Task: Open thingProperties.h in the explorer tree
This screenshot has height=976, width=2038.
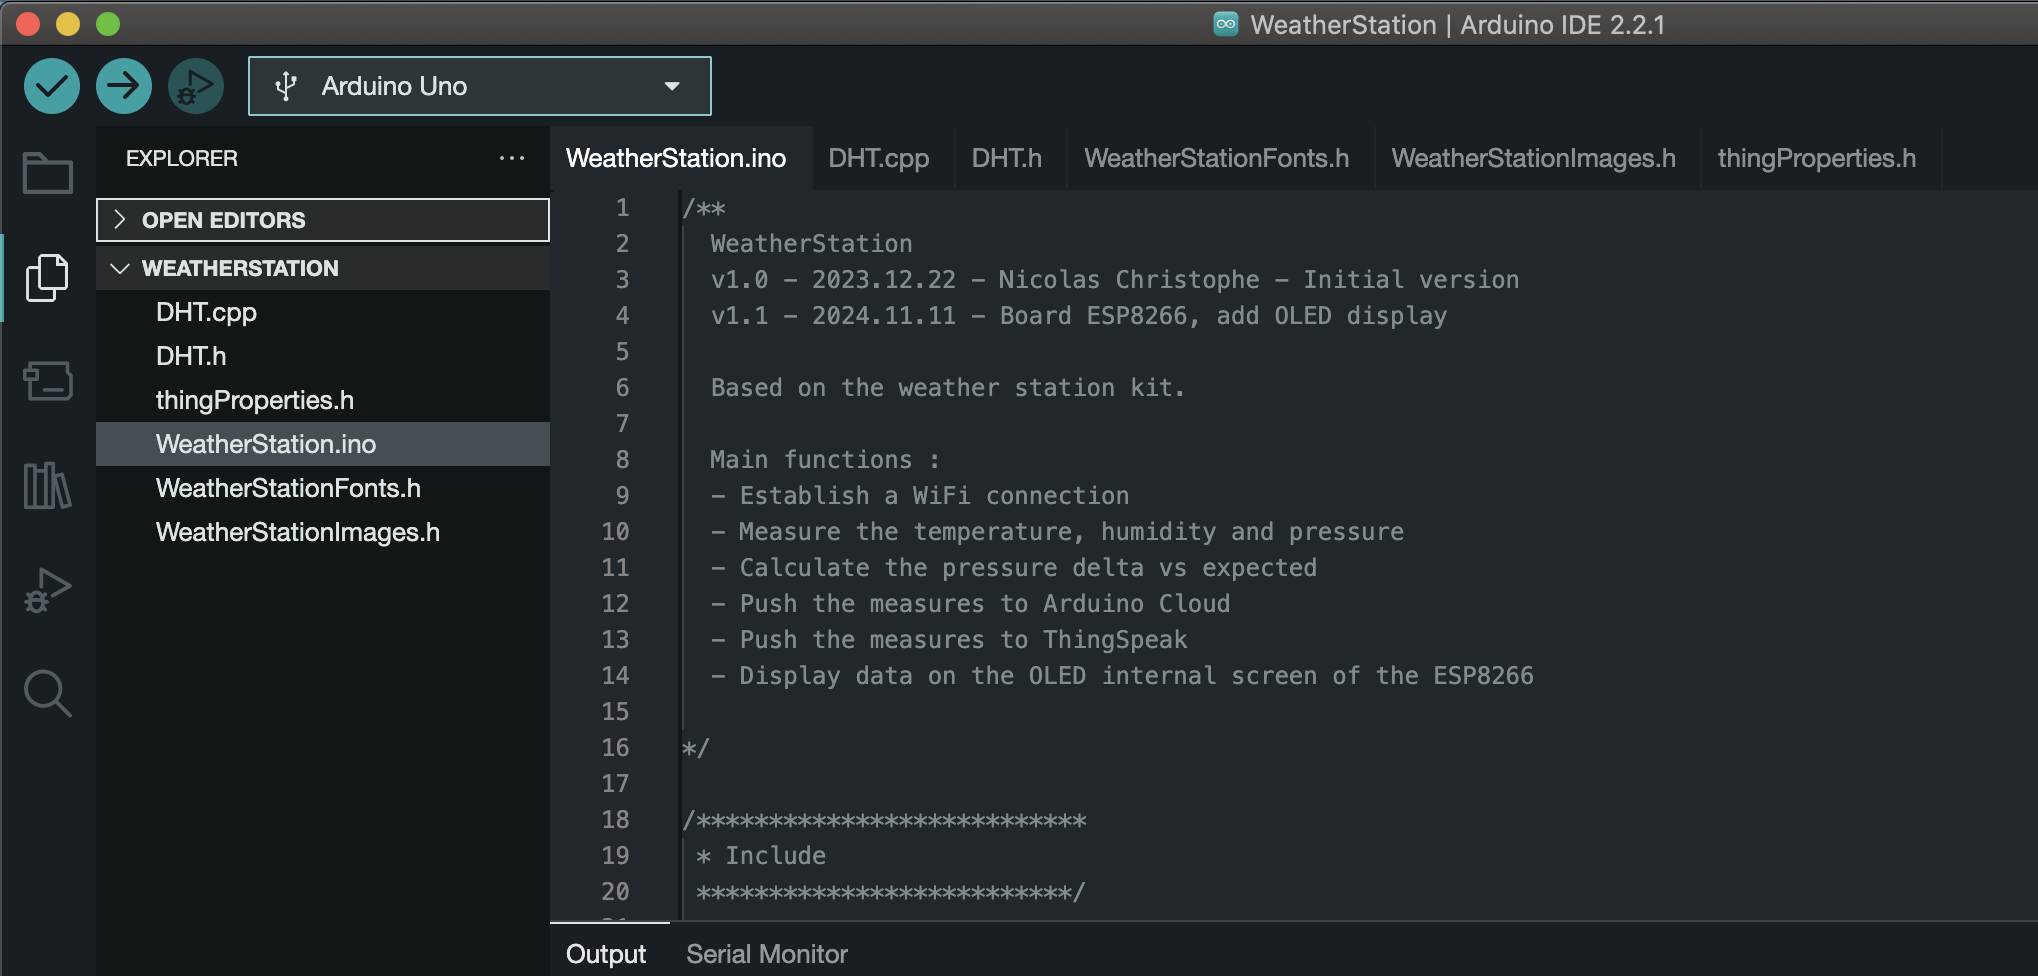Action: [323, 400]
